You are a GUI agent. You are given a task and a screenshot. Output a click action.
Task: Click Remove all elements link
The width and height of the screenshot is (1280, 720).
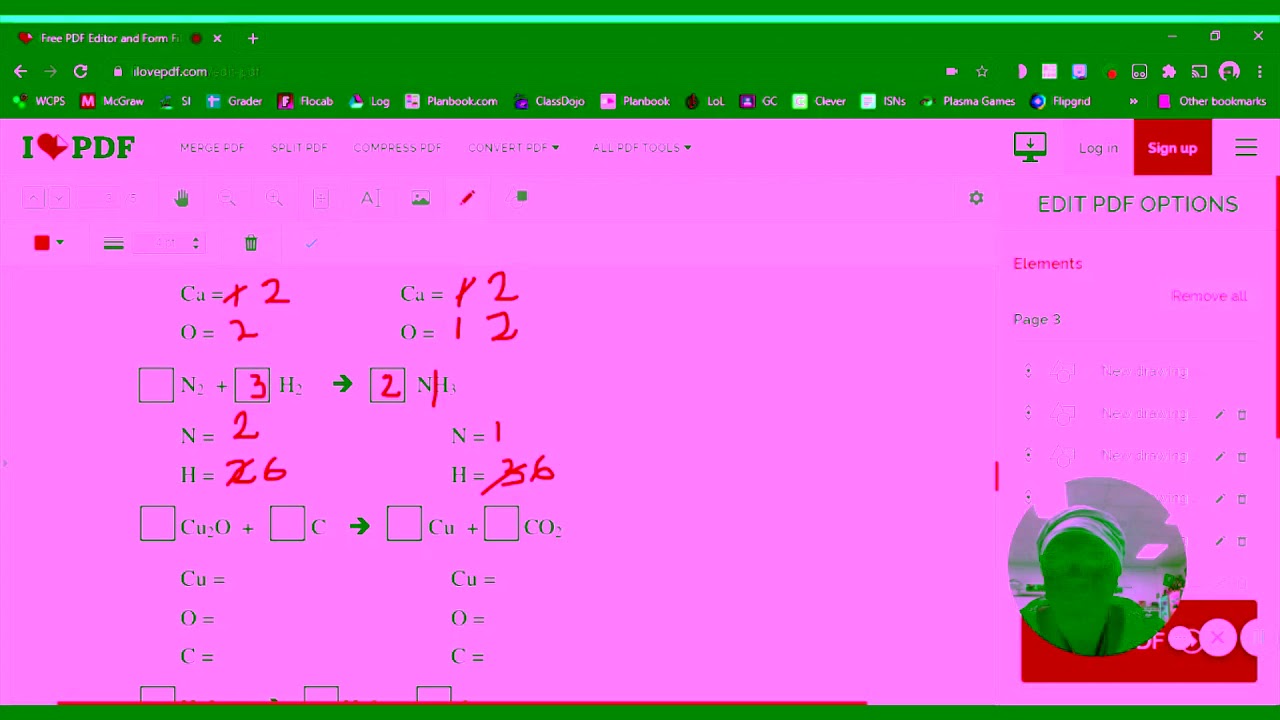coord(1209,296)
